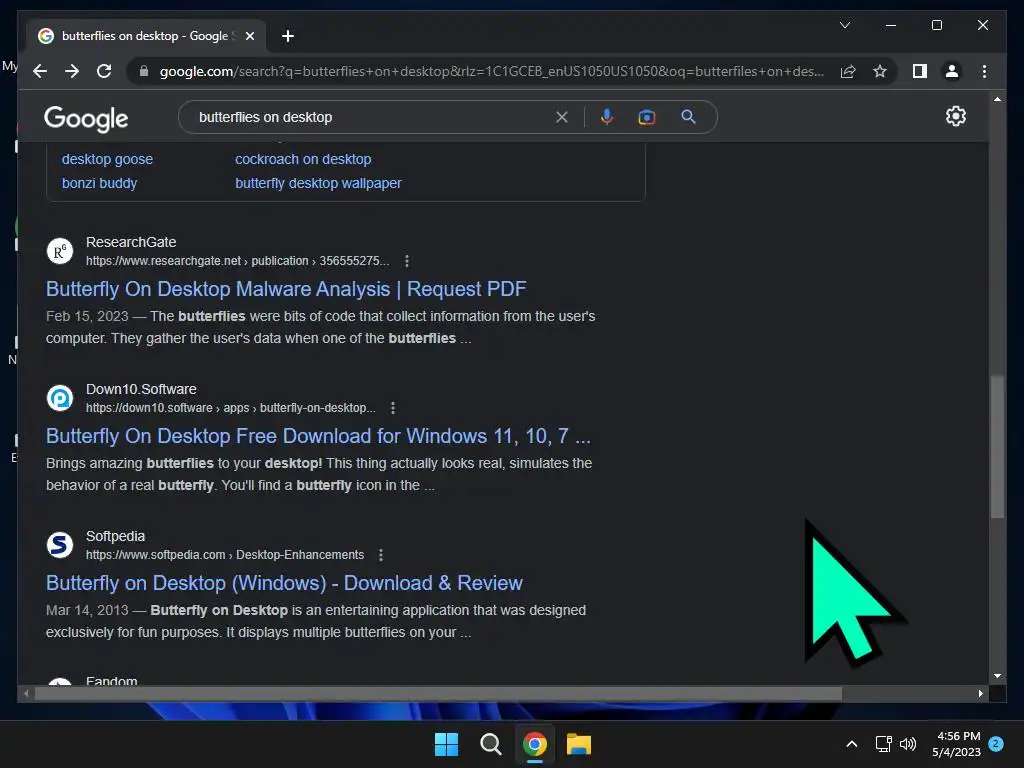Click the vertical scrollbar up arrow
This screenshot has height=768, width=1024.
pyautogui.click(x=997, y=99)
